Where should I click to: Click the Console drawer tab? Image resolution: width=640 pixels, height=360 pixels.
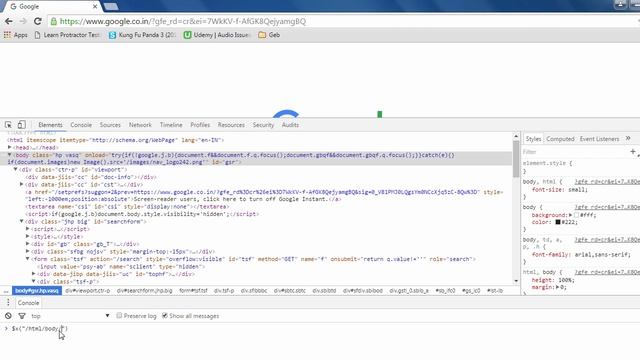tap(28, 303)
